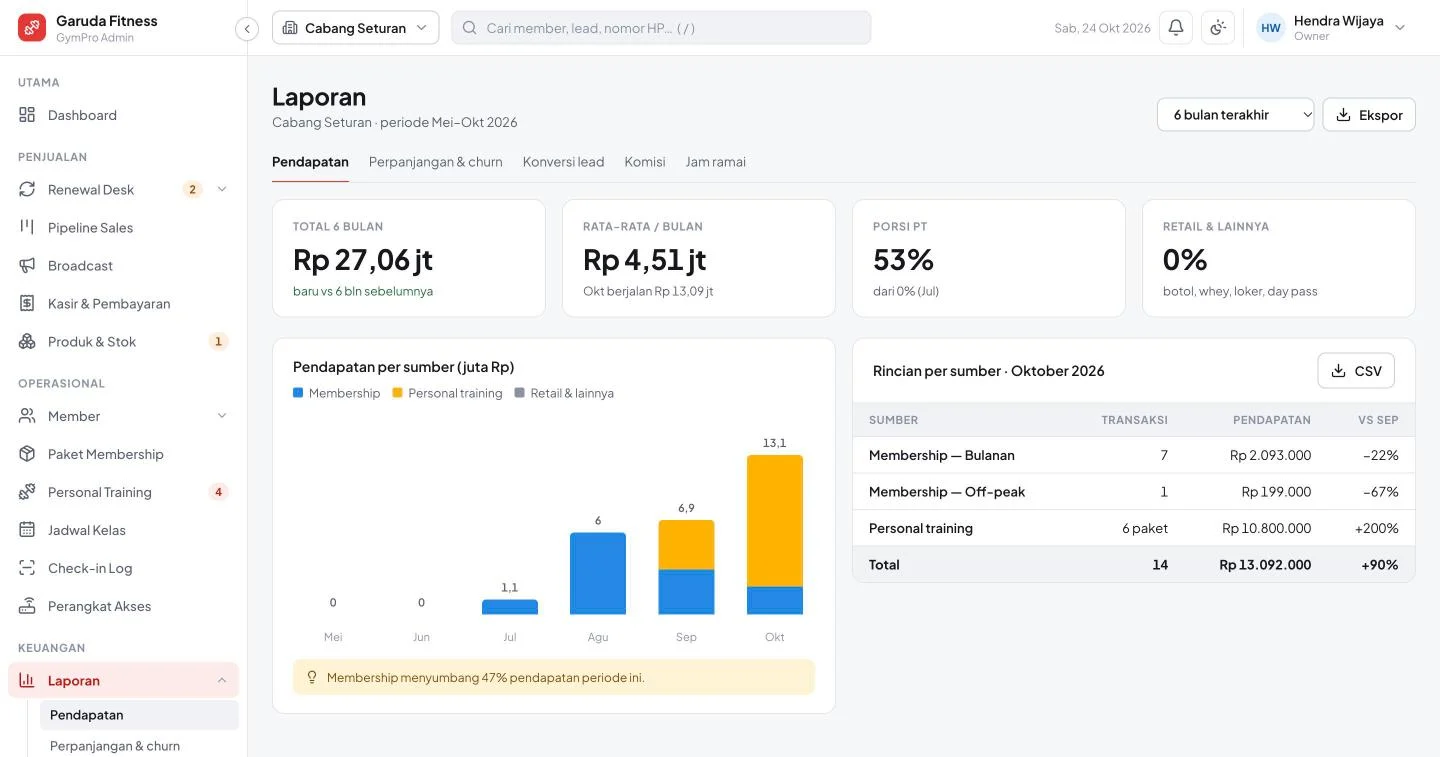Screen dimensions: 1440x757
Task: Click the HW user avatar
Action: [1271, 28]
